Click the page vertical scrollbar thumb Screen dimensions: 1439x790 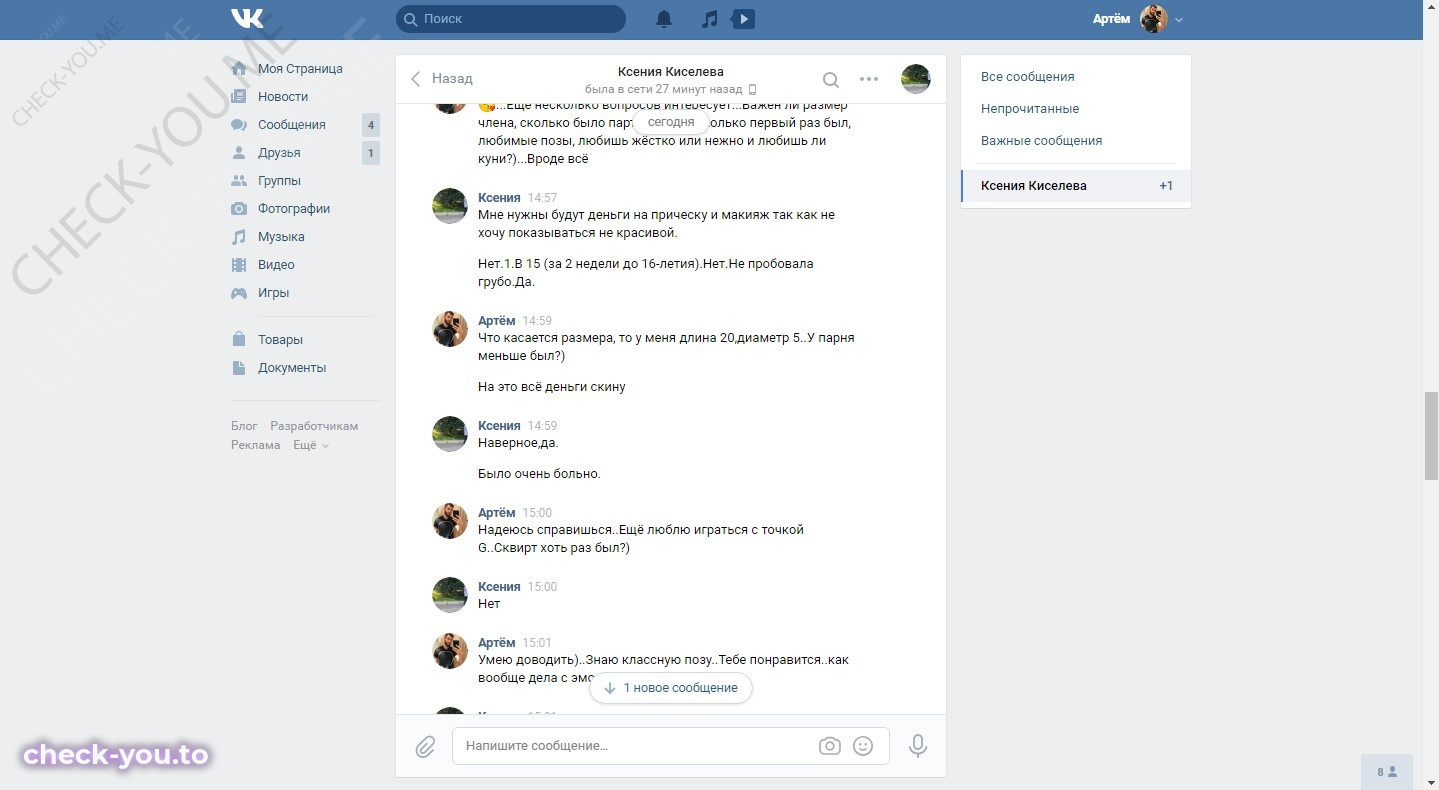[x=1431, y=437]
